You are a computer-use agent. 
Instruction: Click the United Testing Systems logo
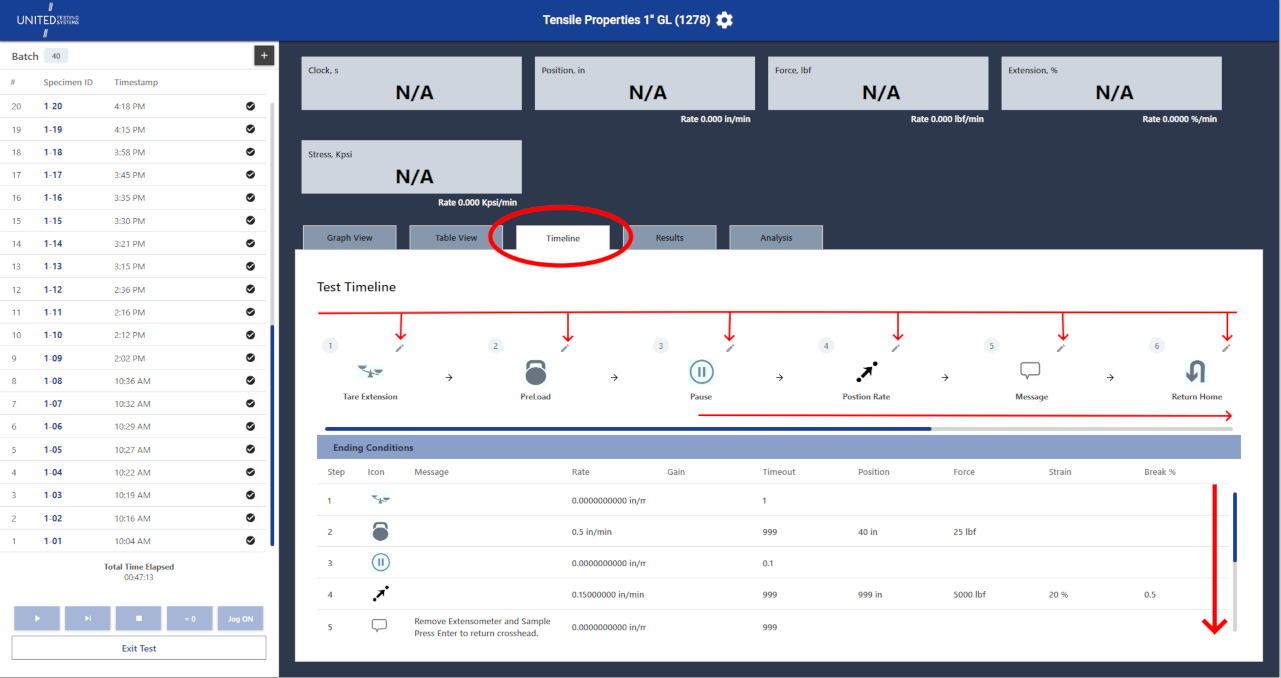click(48, 20)
